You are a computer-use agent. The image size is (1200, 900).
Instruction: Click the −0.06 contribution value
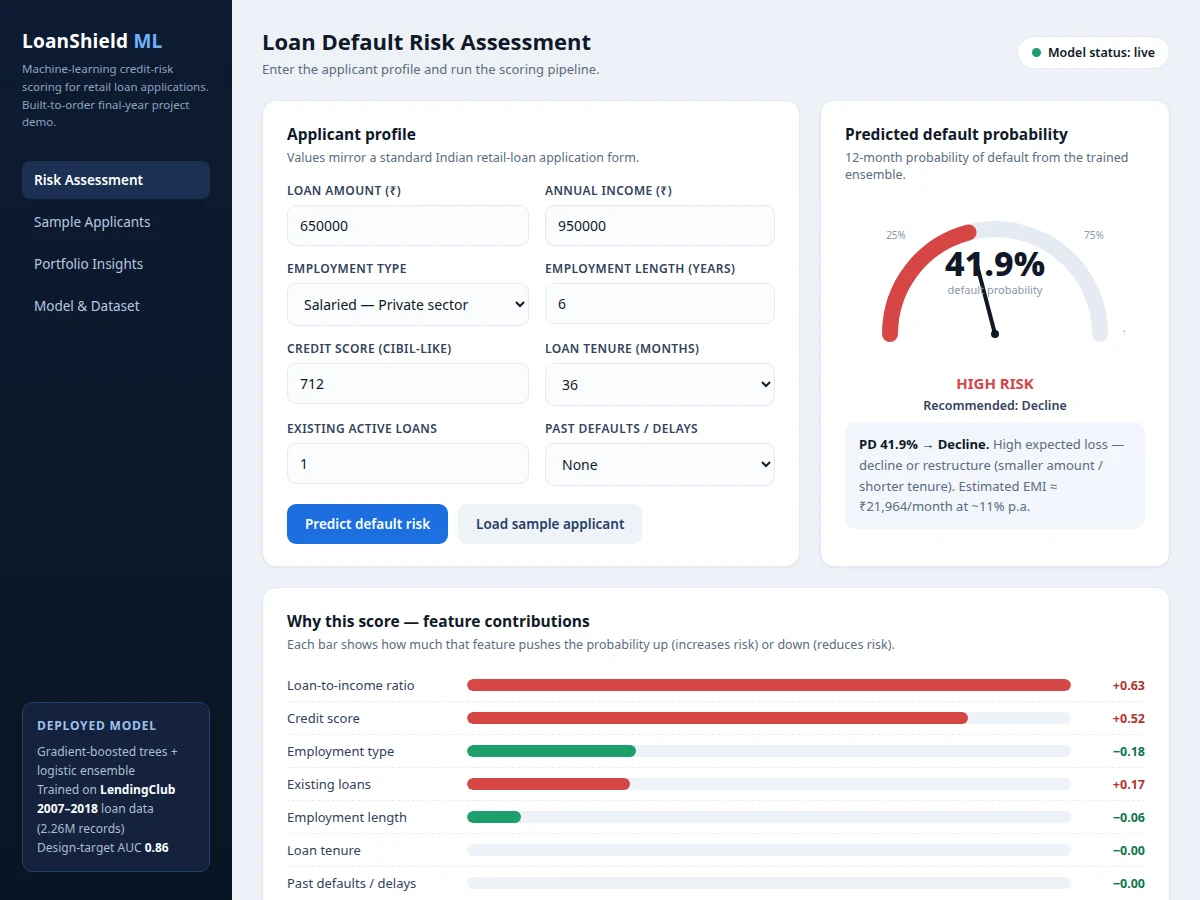1129,818
